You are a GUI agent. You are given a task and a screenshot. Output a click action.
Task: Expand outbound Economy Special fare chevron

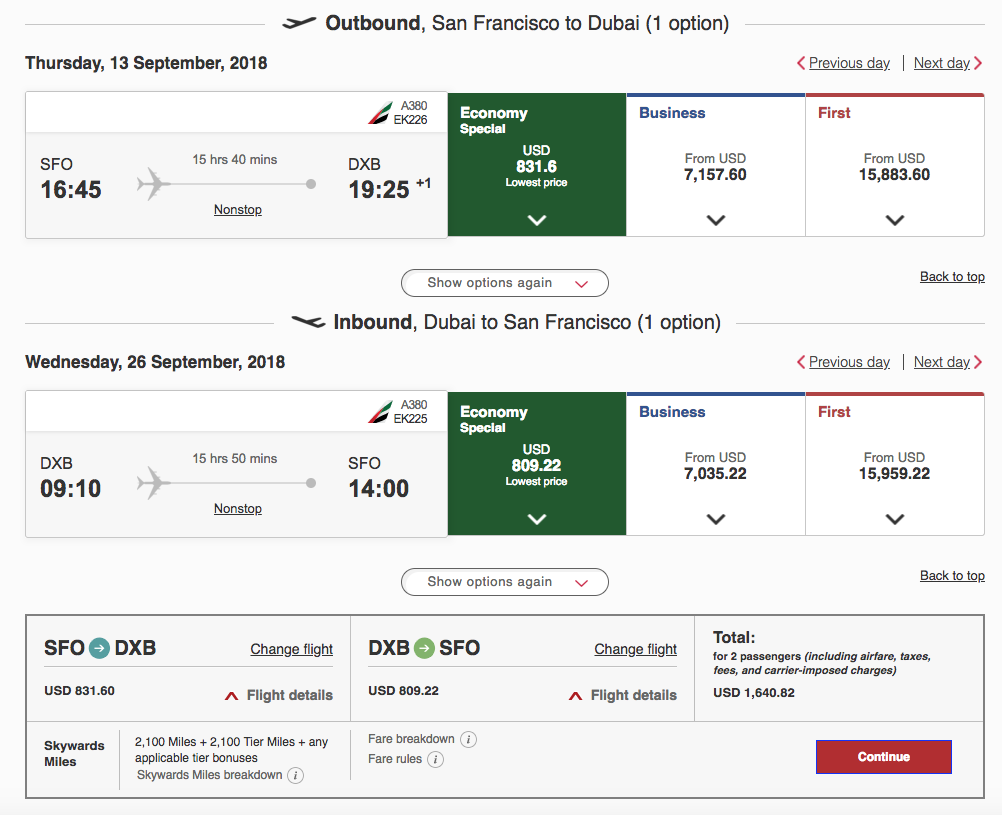point(537,220)
